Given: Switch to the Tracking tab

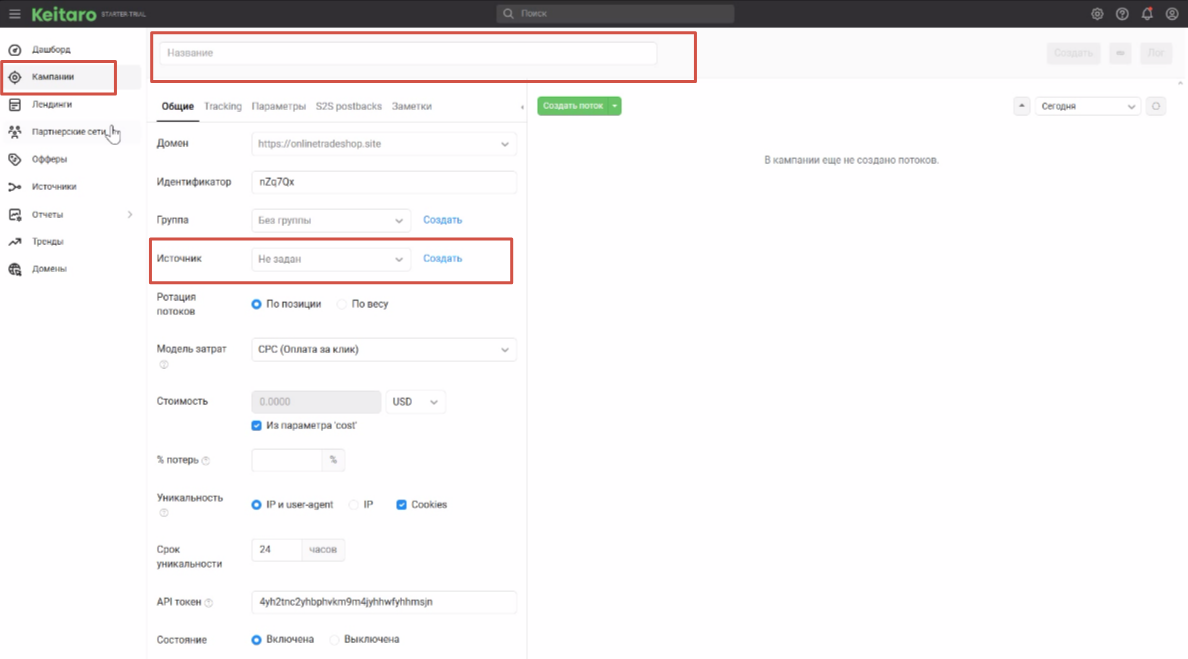Looking at the screenshot, I should 223,106.
